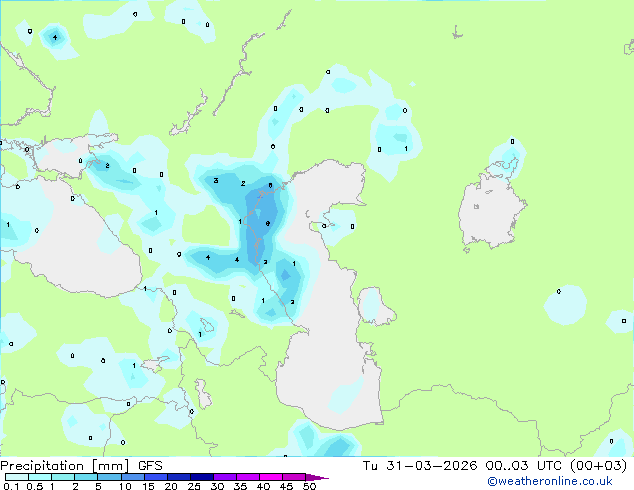Click the '0.5' legend scale label
Viewport: 634px width, 490px height.
(x=35, y=486)
